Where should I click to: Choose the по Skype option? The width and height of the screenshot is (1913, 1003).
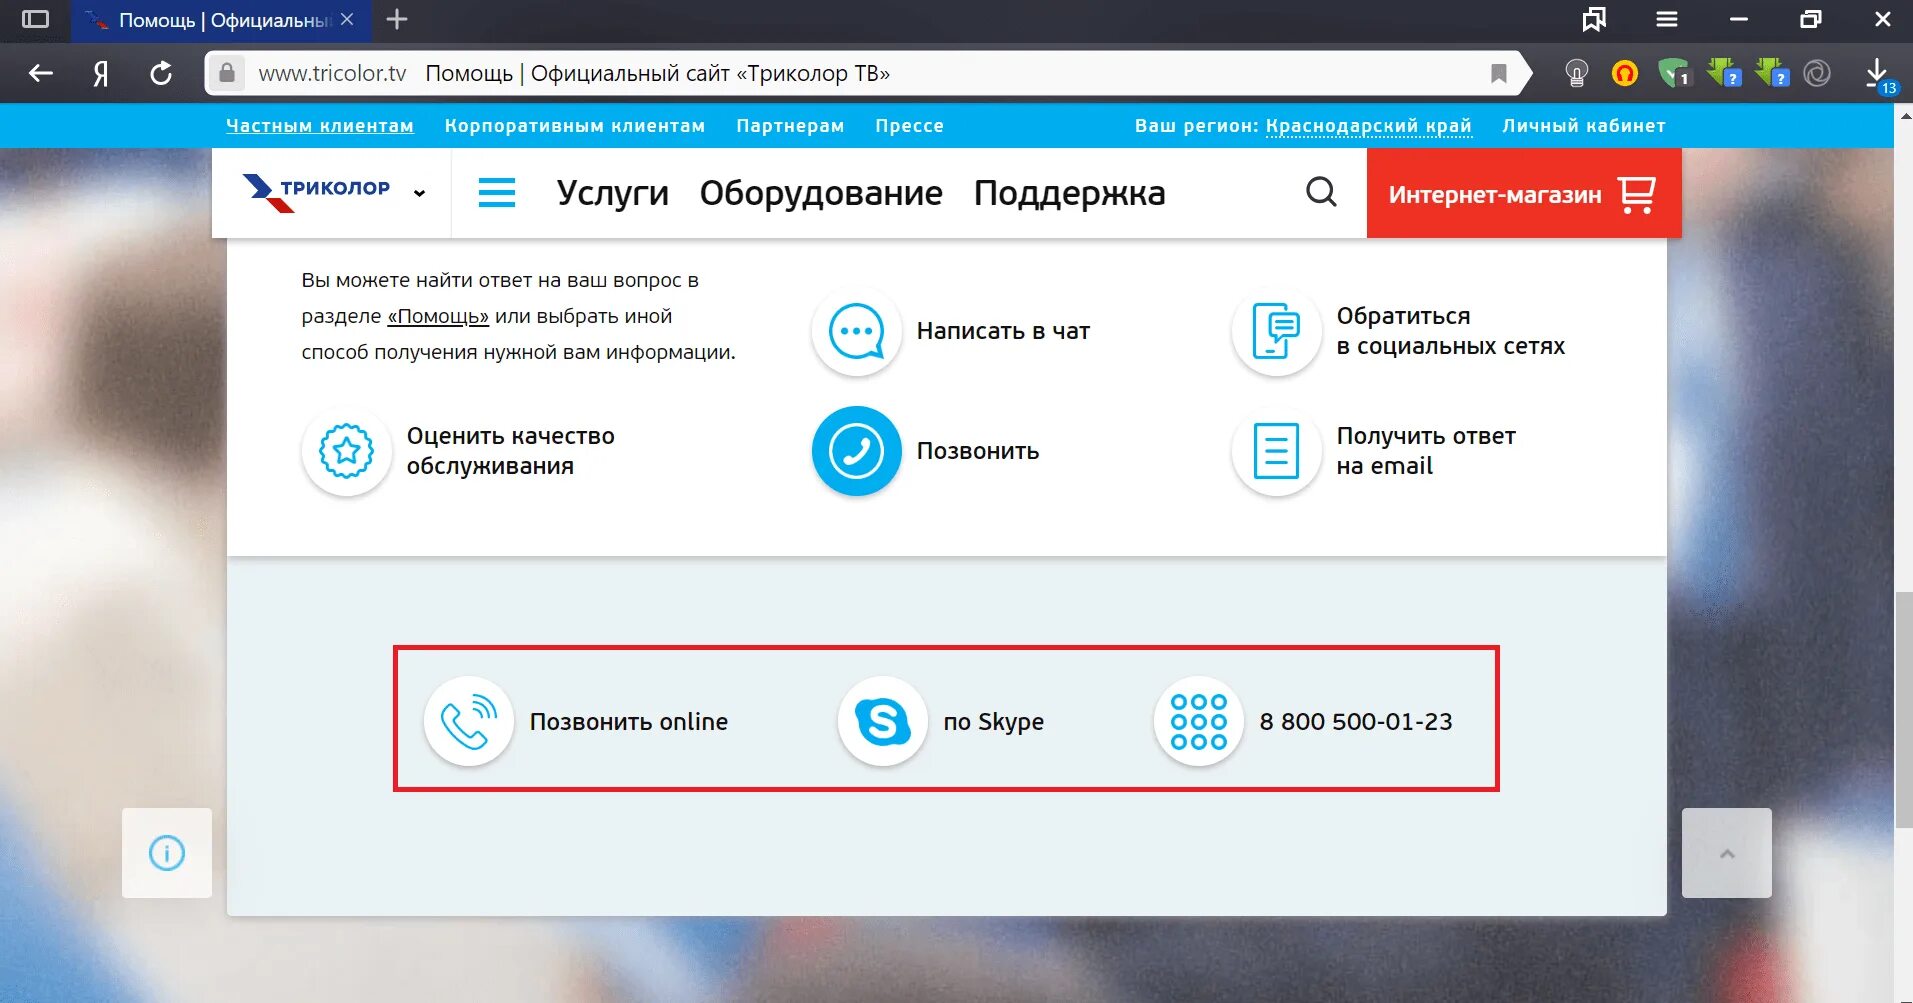click(994, 722)
